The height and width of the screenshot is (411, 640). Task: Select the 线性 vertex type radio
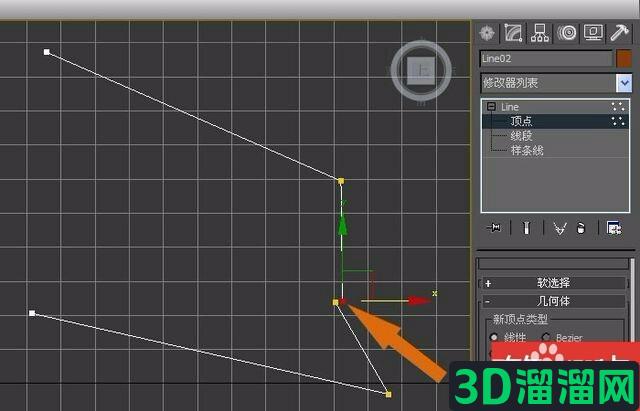pos(493,337)
